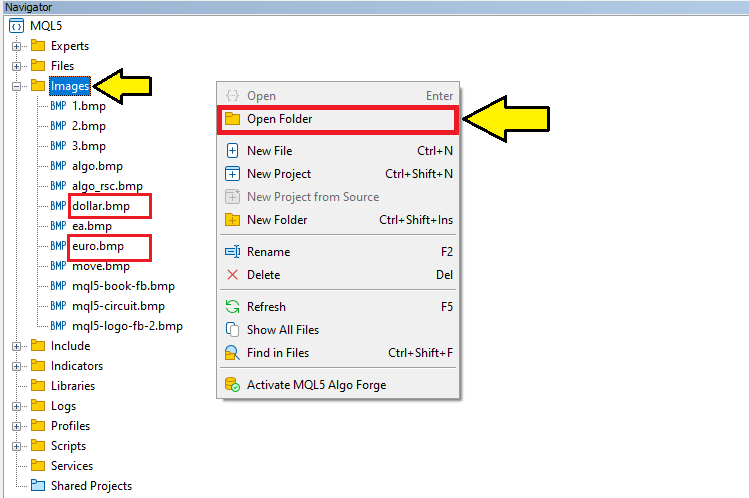Select mql5-book-fb.bmp file

123,286
